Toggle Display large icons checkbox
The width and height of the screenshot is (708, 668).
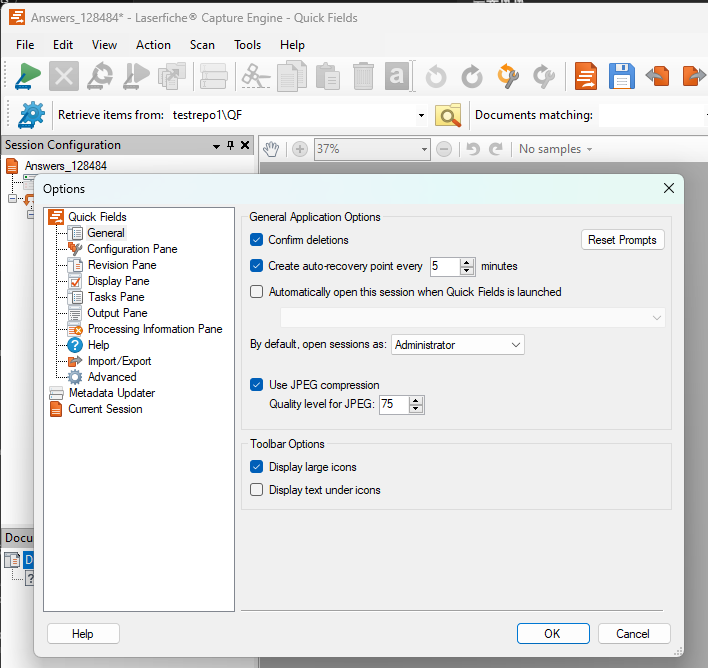pyautogui.click(x=256, y=467)
